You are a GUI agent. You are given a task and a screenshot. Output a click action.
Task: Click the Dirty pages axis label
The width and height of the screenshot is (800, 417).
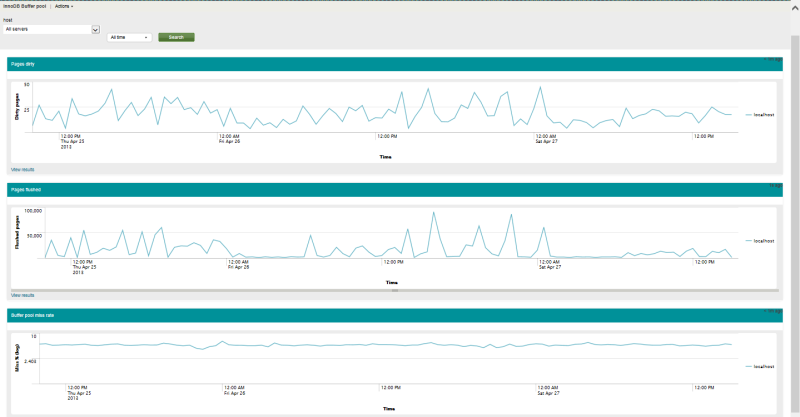click(x=17, y=107)
